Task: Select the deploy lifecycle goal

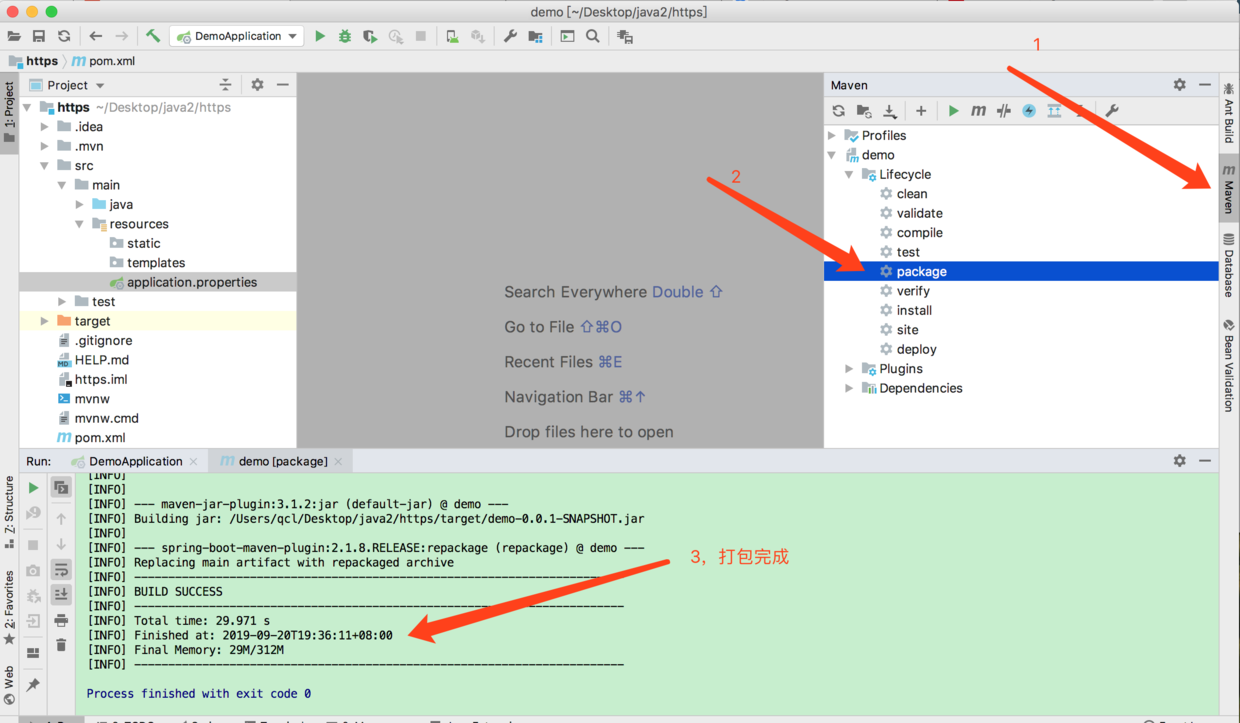Action: pos(907,349)
